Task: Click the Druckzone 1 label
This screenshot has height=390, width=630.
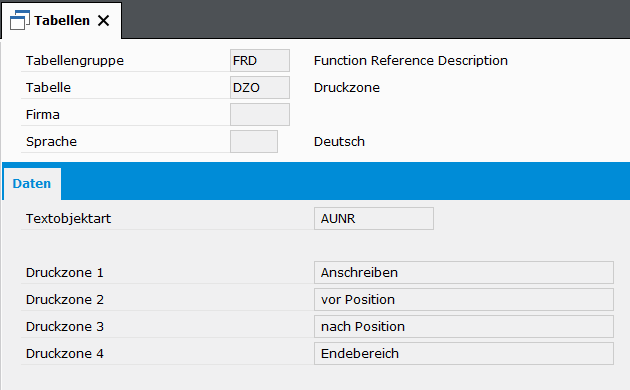Action: tap(65, 272)
